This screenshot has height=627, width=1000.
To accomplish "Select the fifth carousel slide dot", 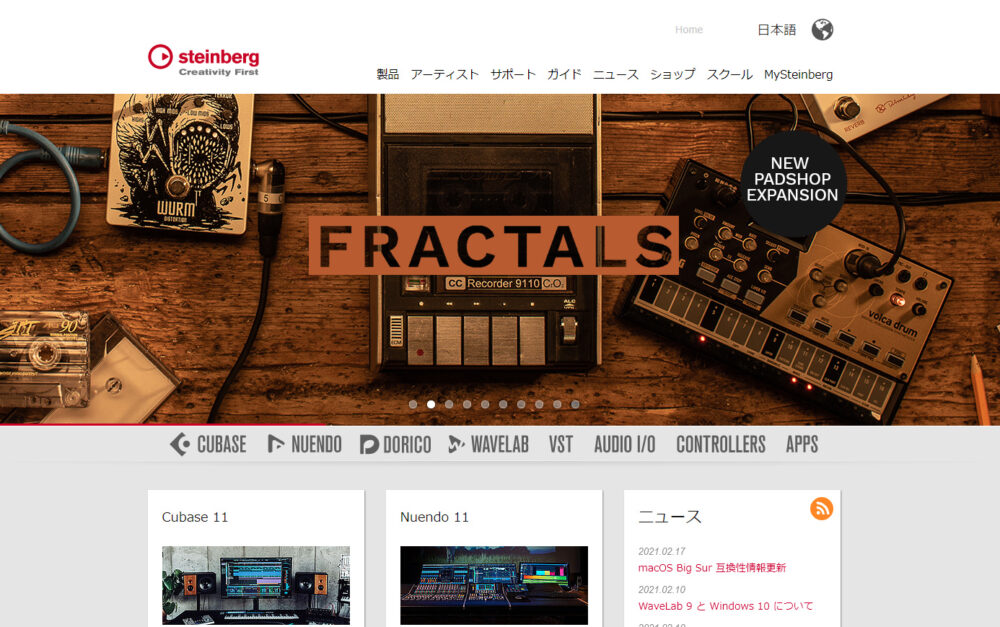I will 485,404.
